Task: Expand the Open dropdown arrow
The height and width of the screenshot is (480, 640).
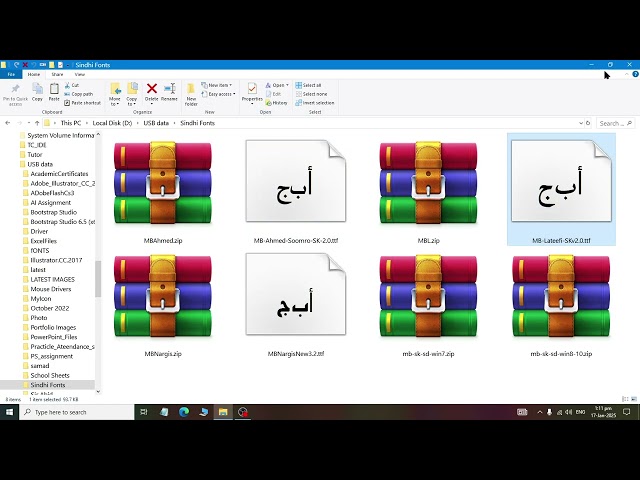Action: [287, 85]
